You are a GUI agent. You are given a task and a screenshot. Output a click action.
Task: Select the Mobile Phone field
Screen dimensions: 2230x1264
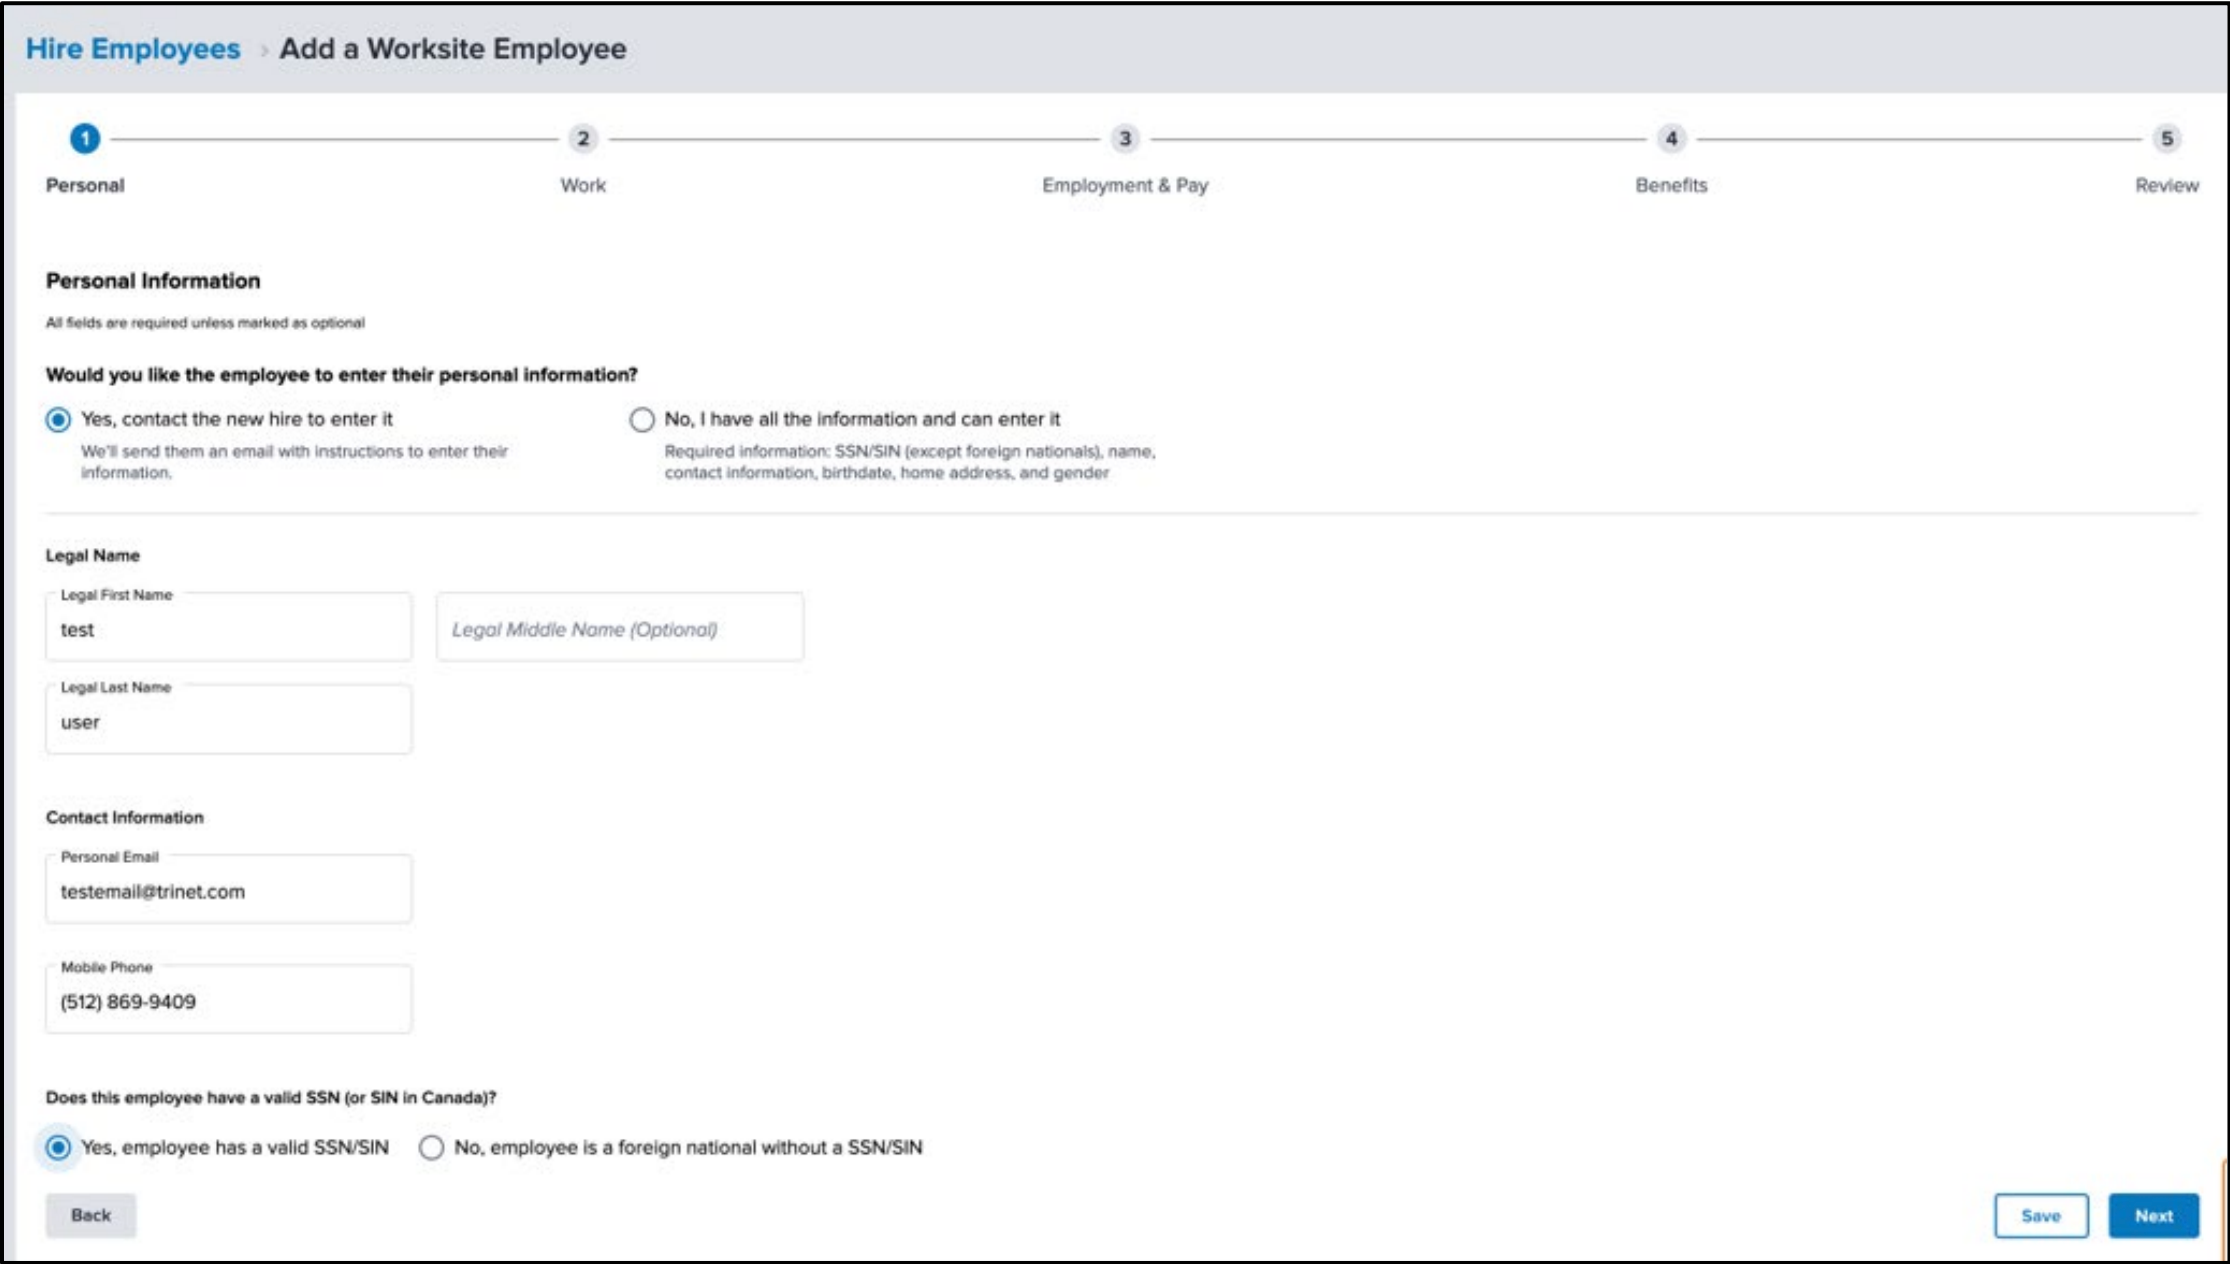[x=227, y=999]
